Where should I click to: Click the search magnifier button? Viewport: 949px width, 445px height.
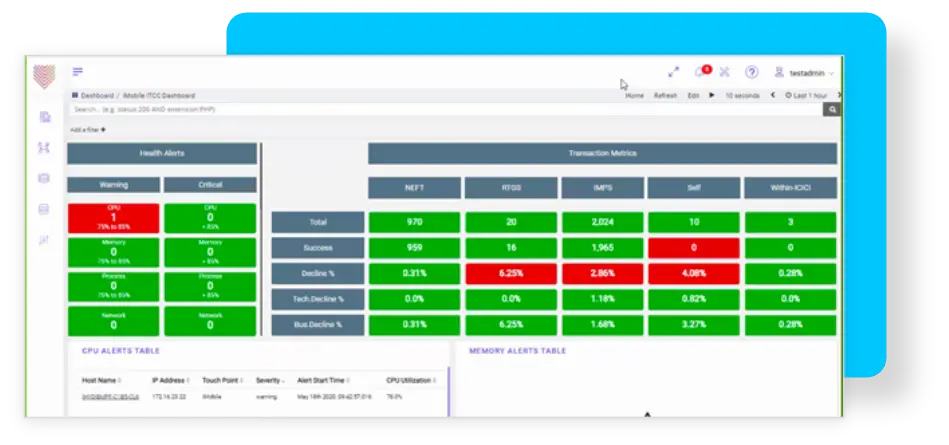830,109
